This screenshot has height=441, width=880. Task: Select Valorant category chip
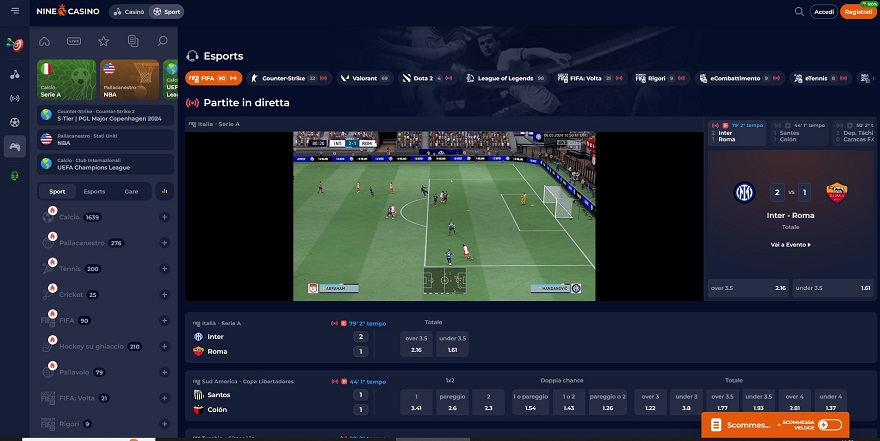[x=365, y=78]
